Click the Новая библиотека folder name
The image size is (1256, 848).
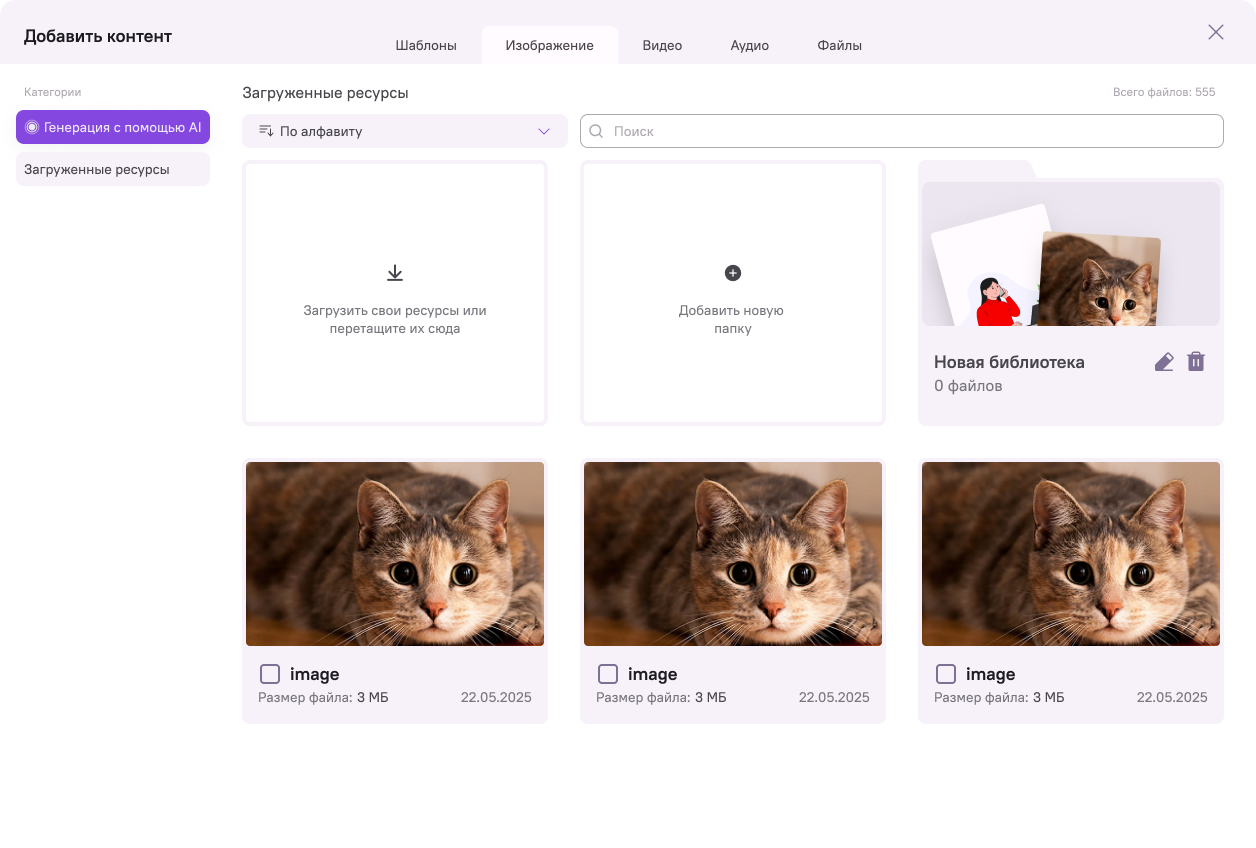[x=1009, y=362]
